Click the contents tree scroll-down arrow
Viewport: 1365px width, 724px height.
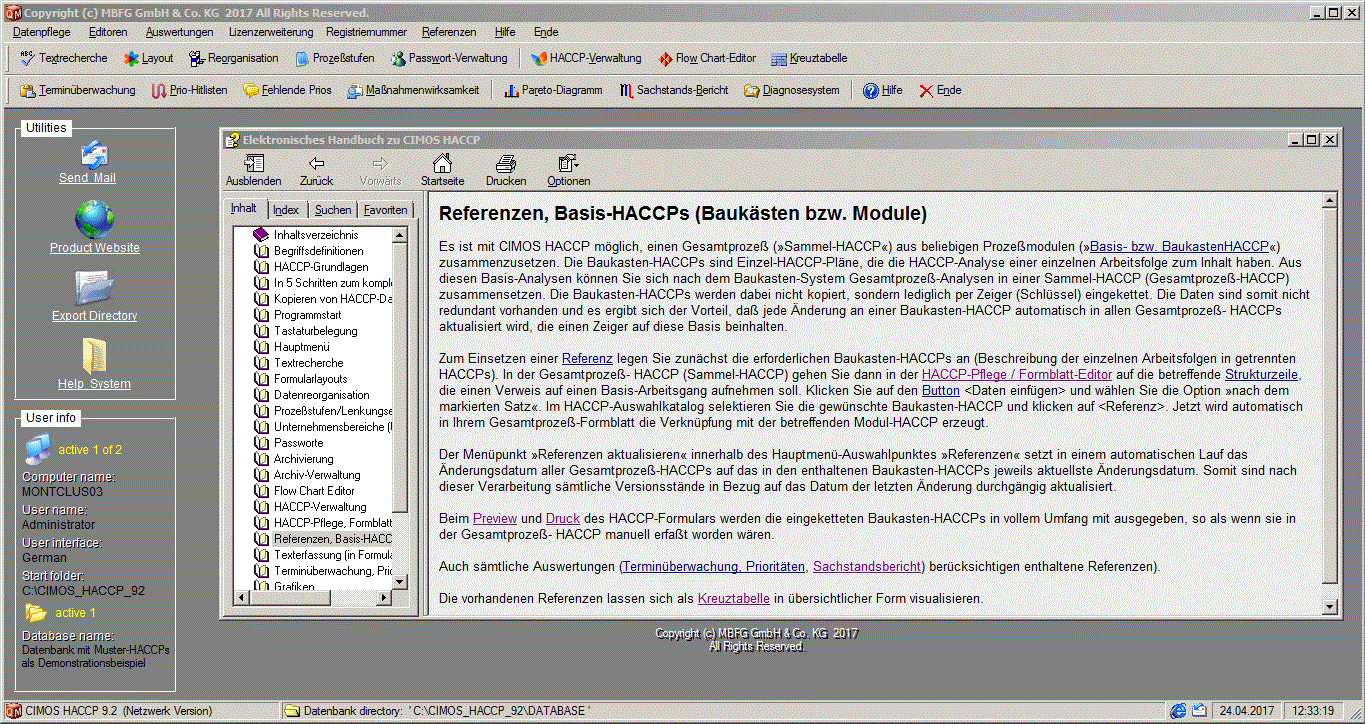click(x=400, y=581)
